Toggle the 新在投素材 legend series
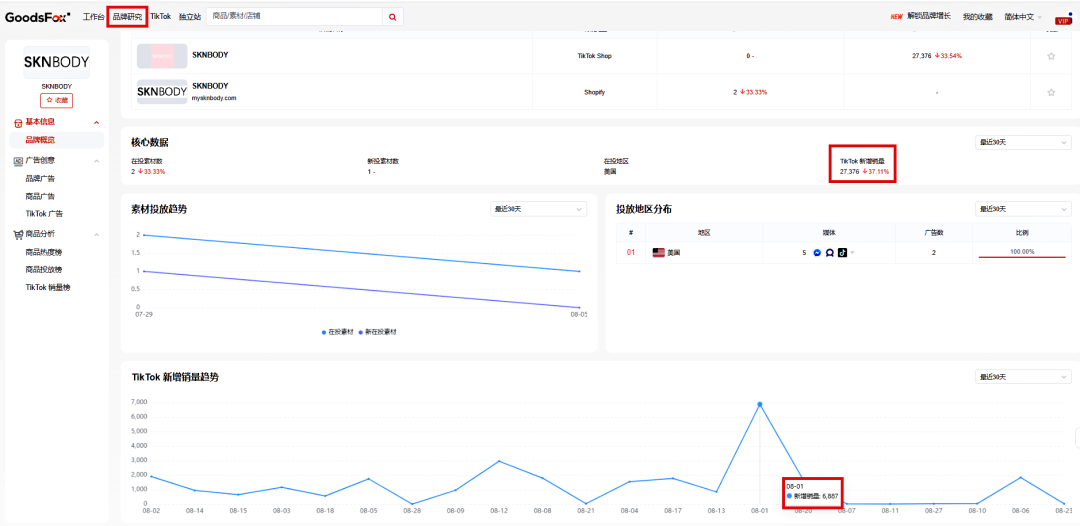The image size is (1080, 526). (377, 332)
